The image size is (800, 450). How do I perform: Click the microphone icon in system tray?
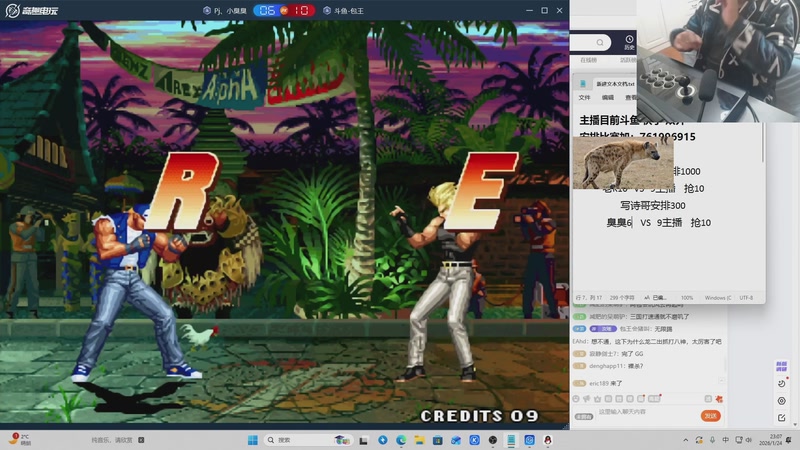coord(712,440)
